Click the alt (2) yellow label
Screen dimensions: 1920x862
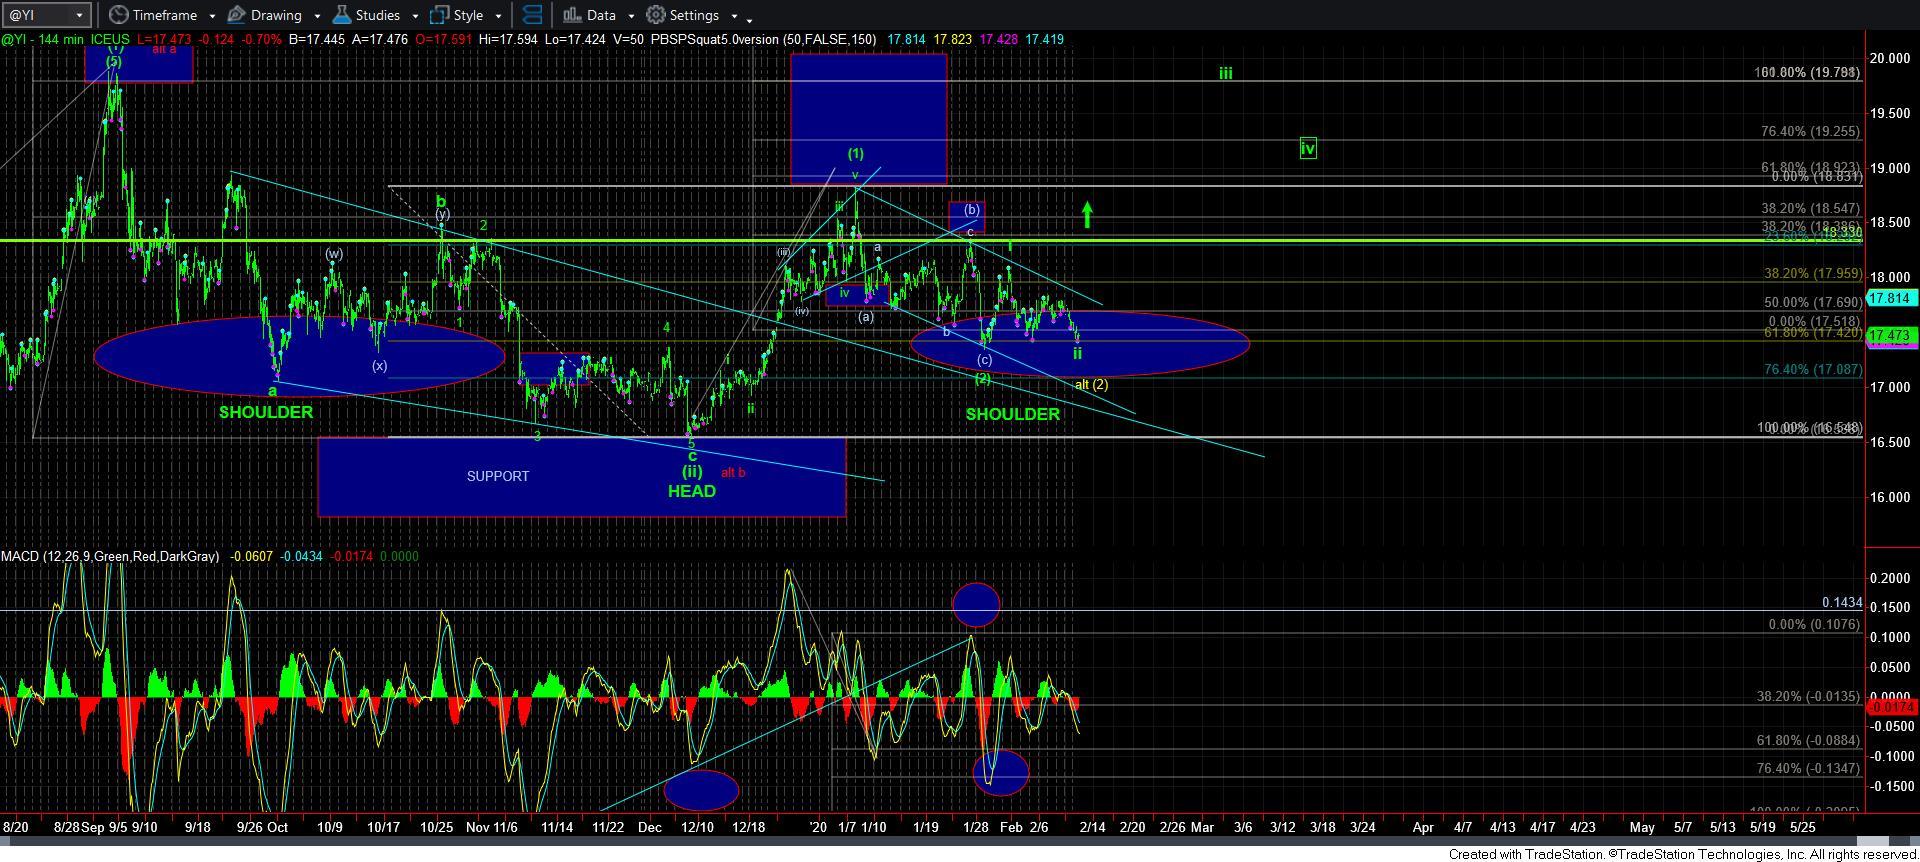[x=1091, y=384]
